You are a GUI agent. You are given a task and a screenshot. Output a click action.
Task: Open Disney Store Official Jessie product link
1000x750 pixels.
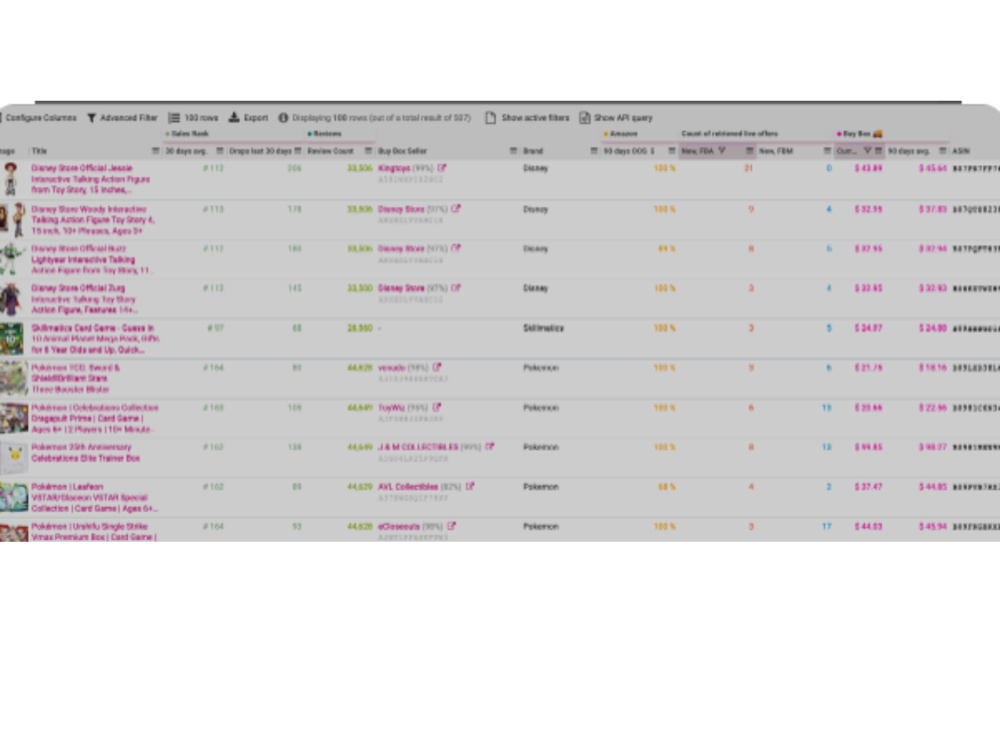(91, 179)
